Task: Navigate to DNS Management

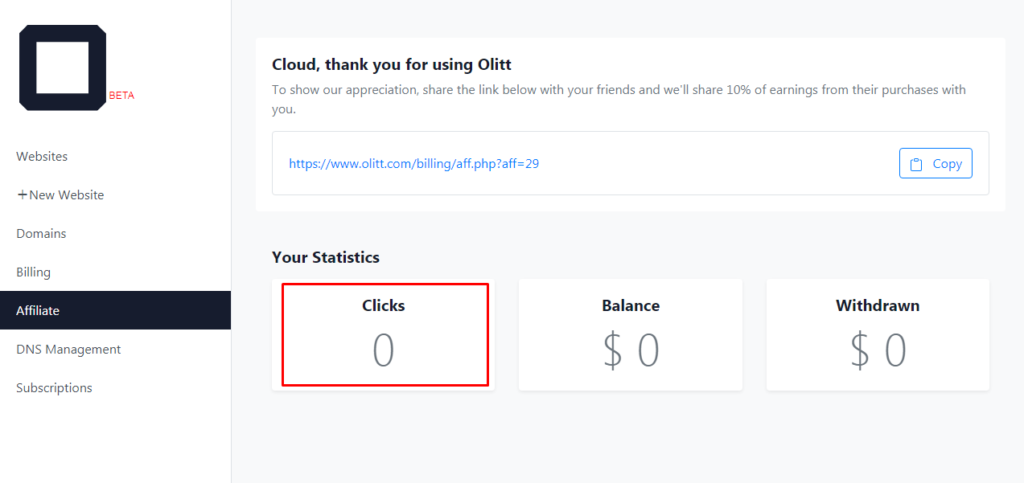Action: (68, 349)
